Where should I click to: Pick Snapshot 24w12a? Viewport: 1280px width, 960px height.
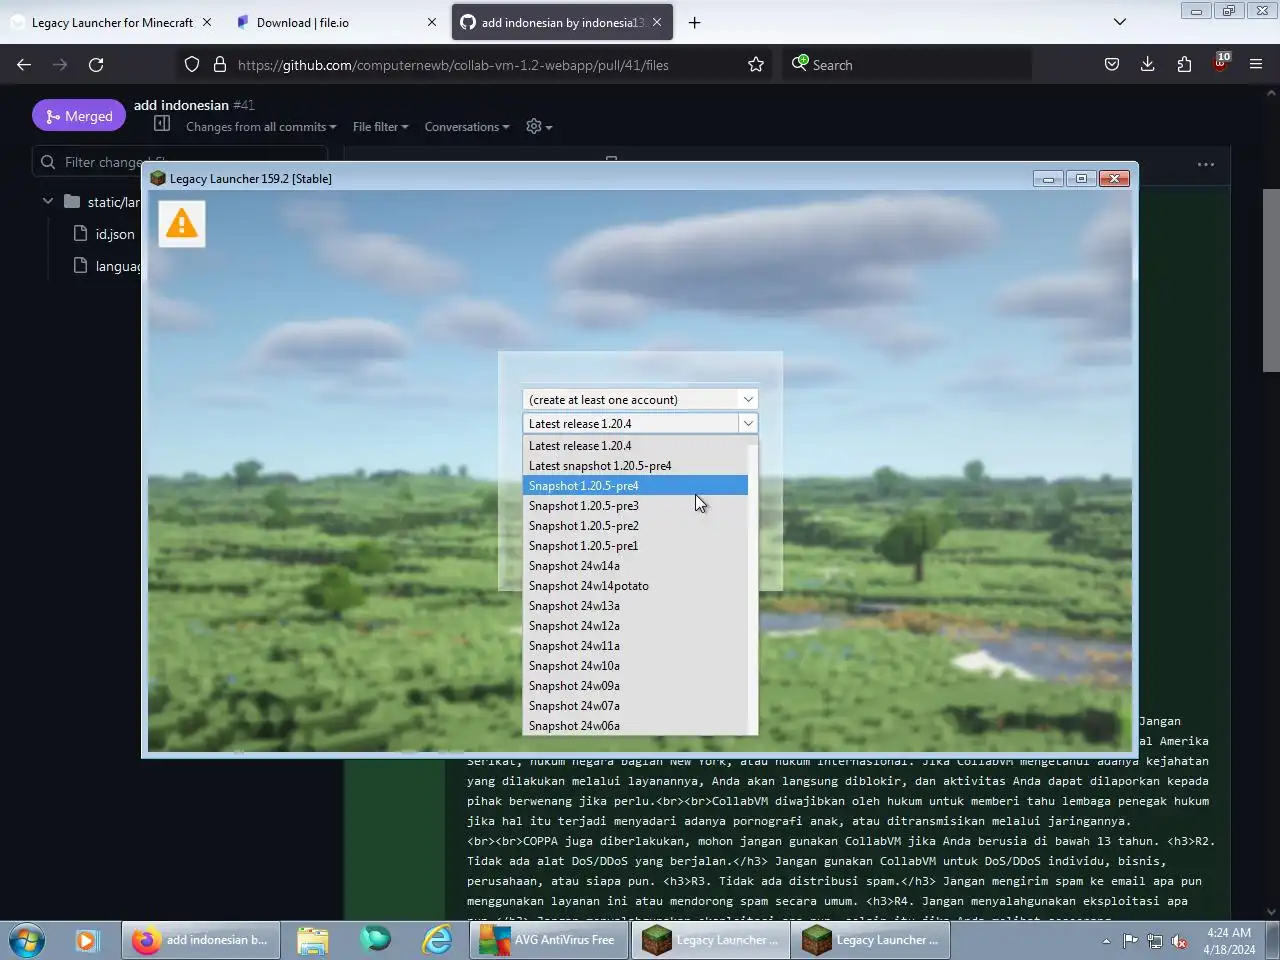[x=635, y=626]
